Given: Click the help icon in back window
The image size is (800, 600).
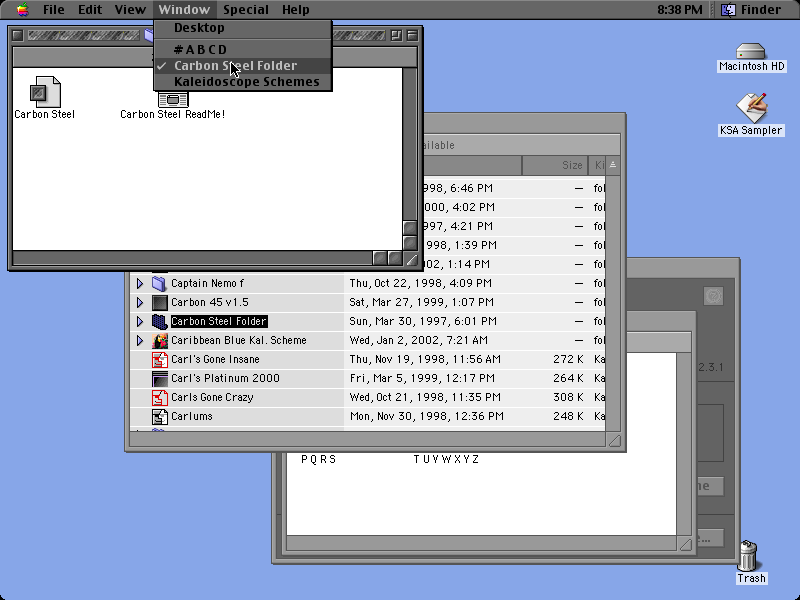Looking at the screenshot, I should [x=713, y=296].
